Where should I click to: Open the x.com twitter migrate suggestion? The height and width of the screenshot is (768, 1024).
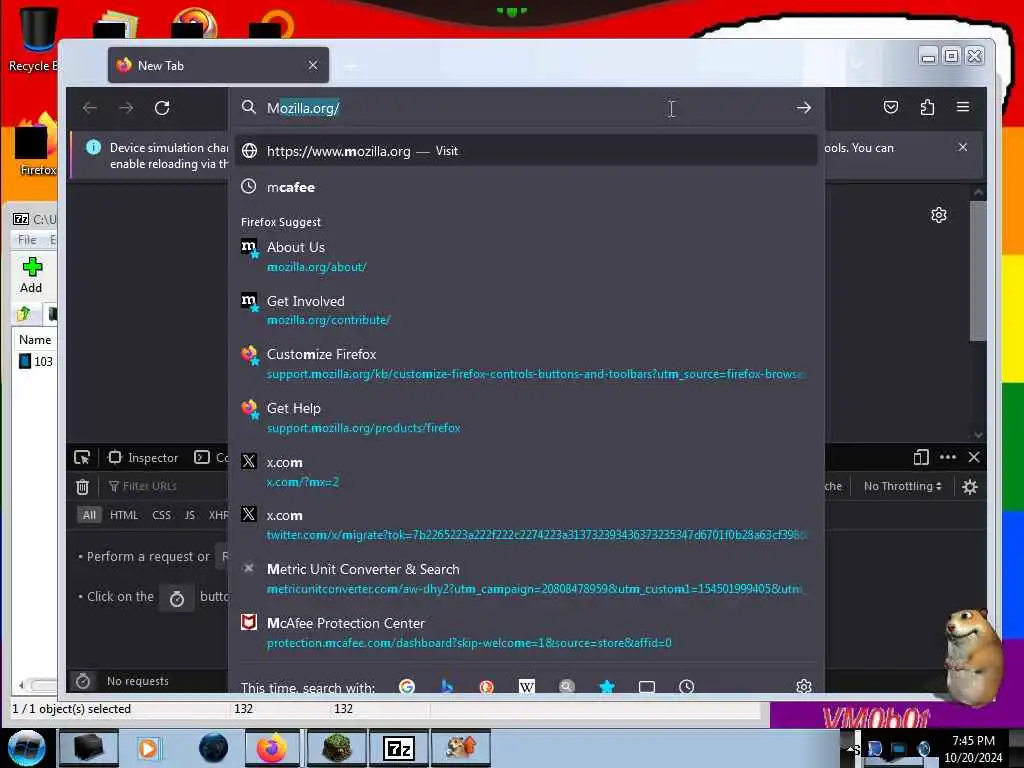(526, 525)
